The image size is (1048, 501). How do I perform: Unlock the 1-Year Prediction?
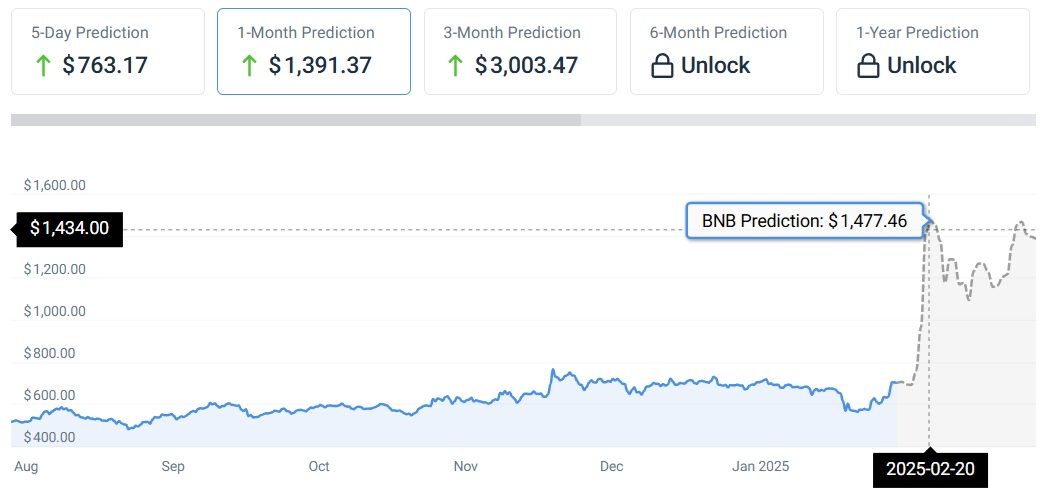coord(921,66)
